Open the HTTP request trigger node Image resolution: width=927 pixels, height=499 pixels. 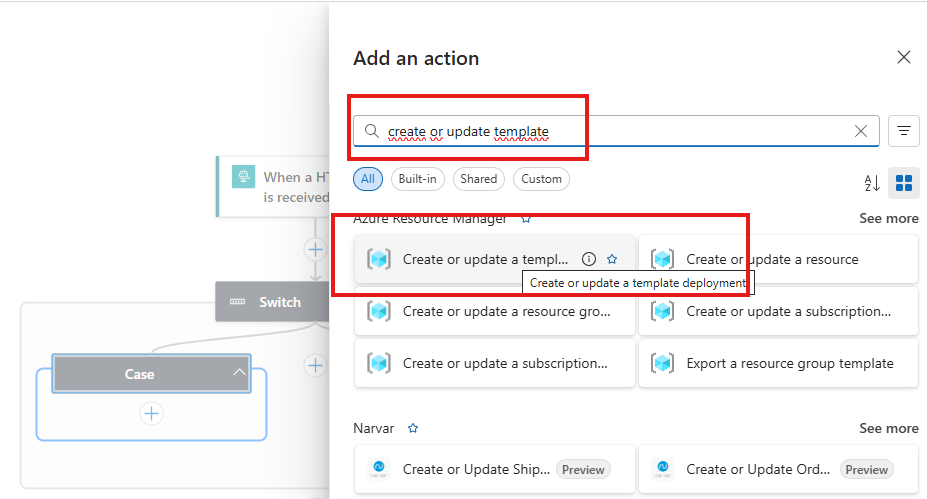point(273,187)
